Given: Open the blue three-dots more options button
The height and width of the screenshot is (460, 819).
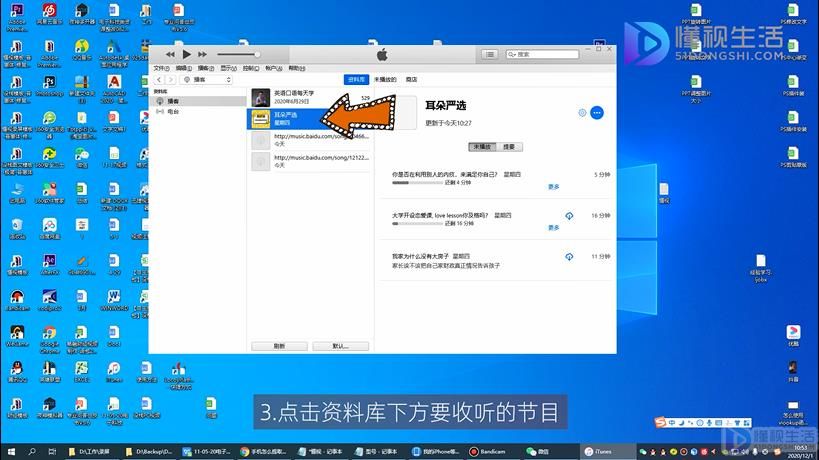Looking at the screenshot, I should coord(596,113).
